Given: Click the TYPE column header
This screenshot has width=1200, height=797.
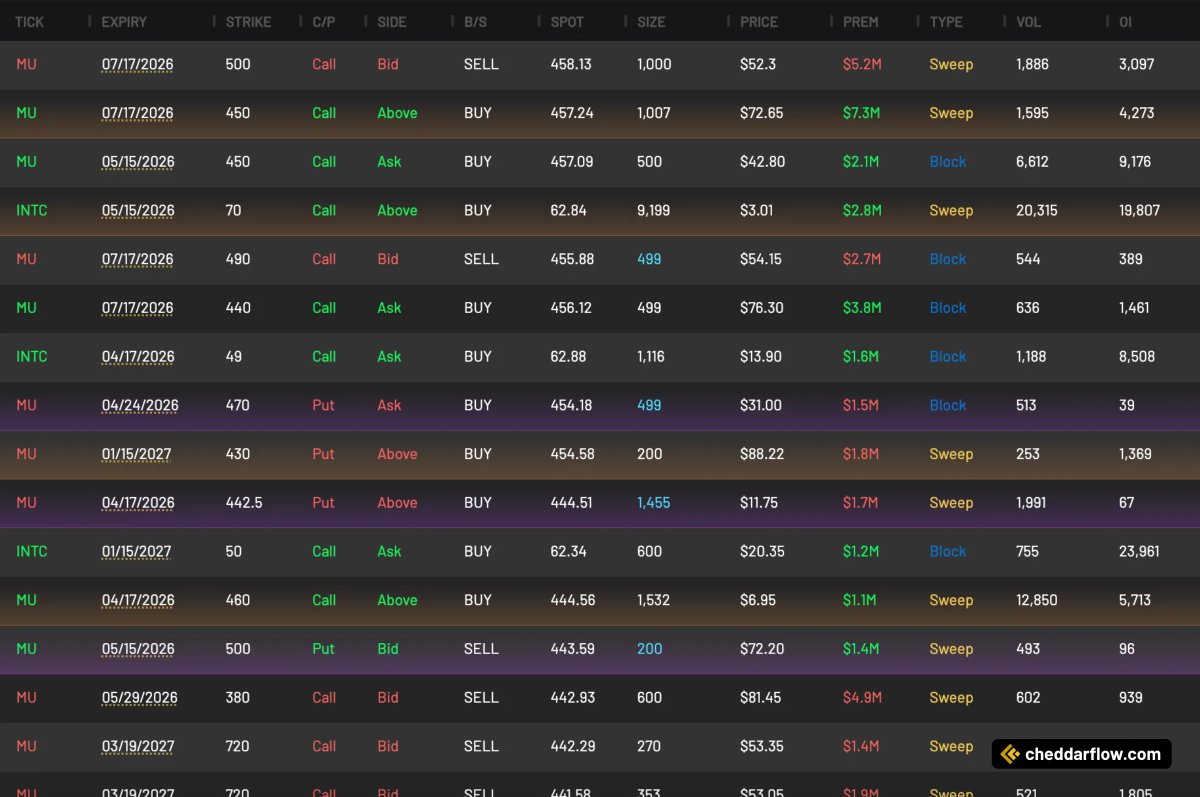Looking at the screenshot, I should point(946,22).
